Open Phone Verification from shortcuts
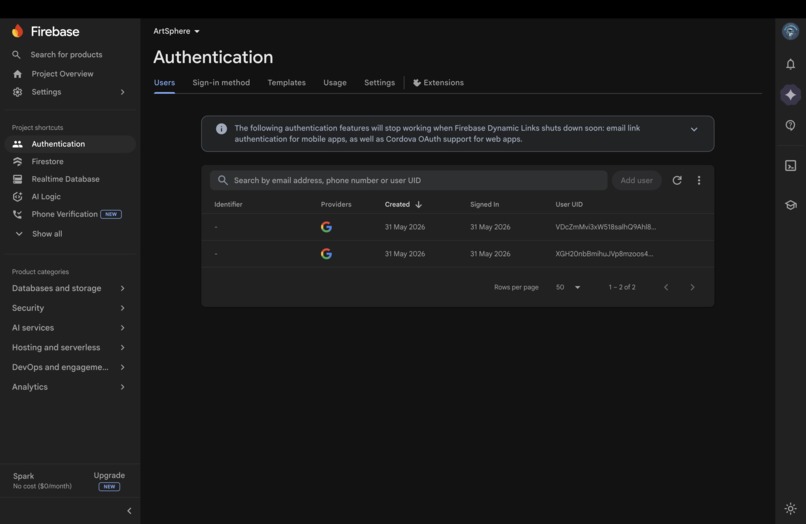This screenshot has width=806, height=524. pyautogui.click(x=64, y=214)
